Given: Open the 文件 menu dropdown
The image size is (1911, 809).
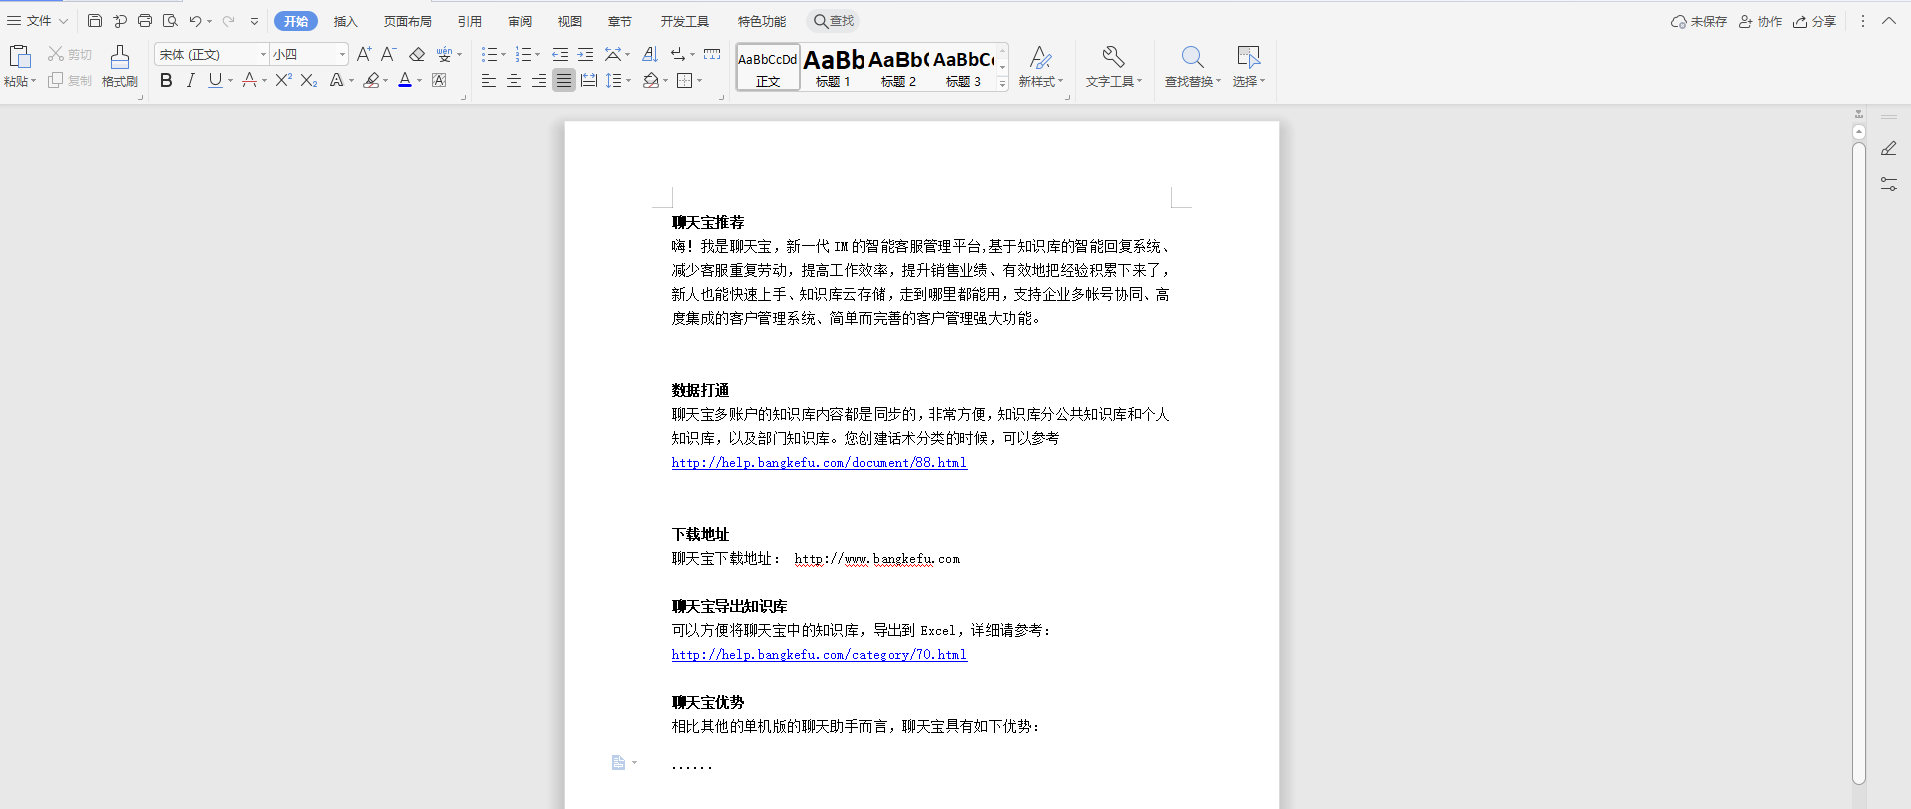Looking at the screenshot, I should 38,21.
